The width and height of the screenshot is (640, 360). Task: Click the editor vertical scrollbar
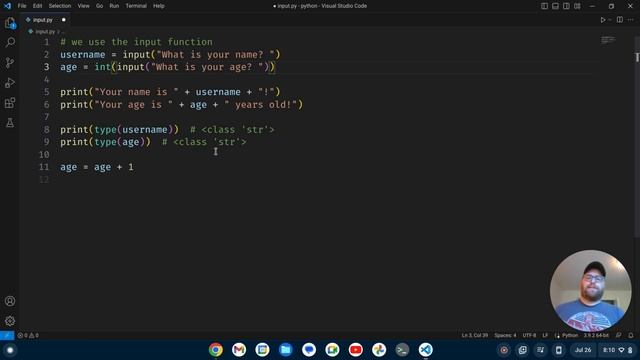click(637, 137)
